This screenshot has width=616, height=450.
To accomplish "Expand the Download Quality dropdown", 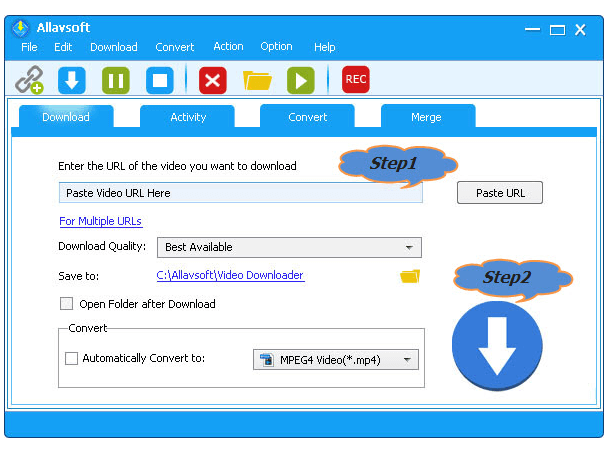I will [x=289, y=247].
